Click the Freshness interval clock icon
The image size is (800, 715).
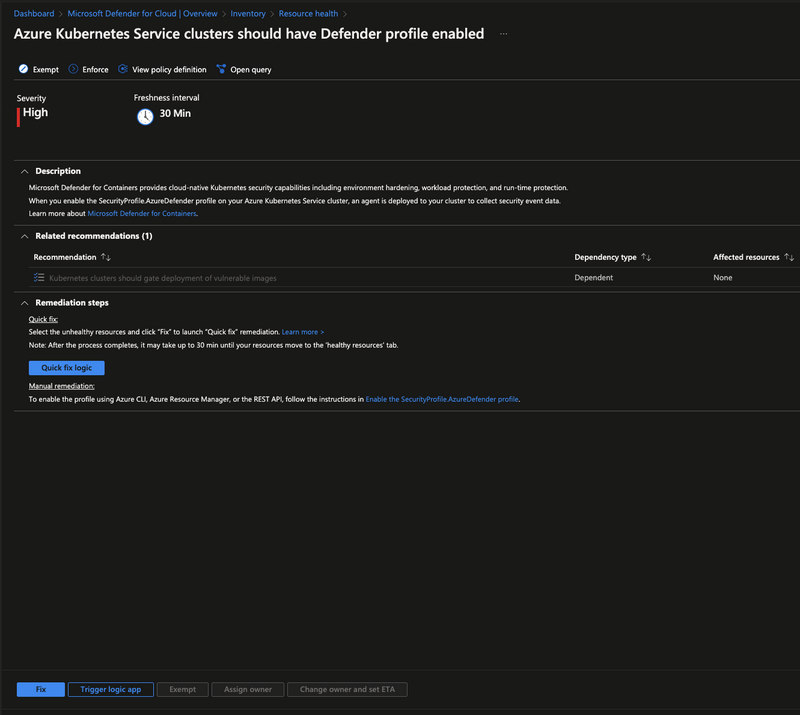click(x=145, y=116)
